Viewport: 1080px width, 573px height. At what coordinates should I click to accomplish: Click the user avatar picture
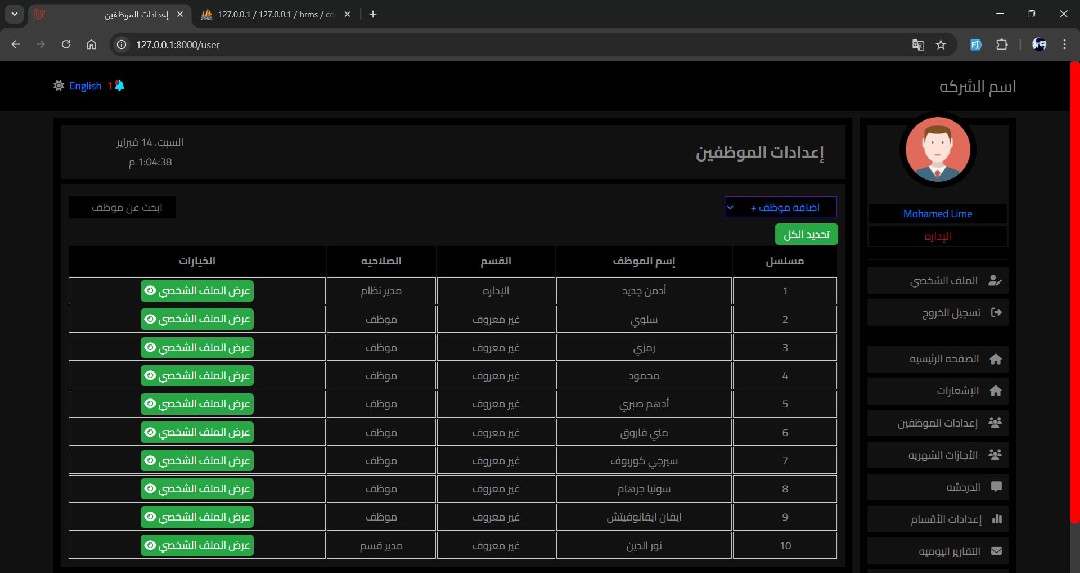pyautogui.click(x=937, y=149)
